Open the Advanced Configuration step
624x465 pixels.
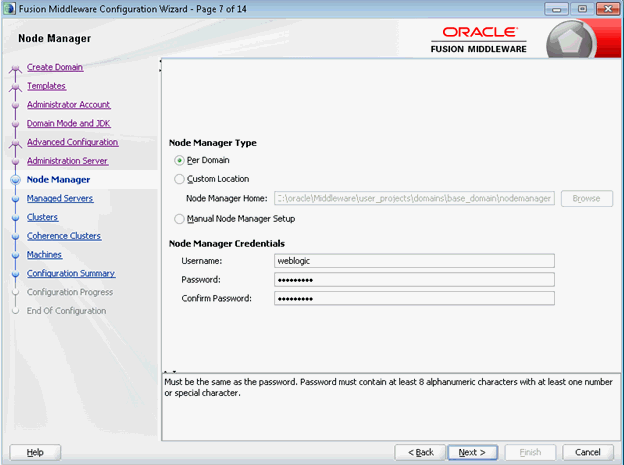point(72,142)
